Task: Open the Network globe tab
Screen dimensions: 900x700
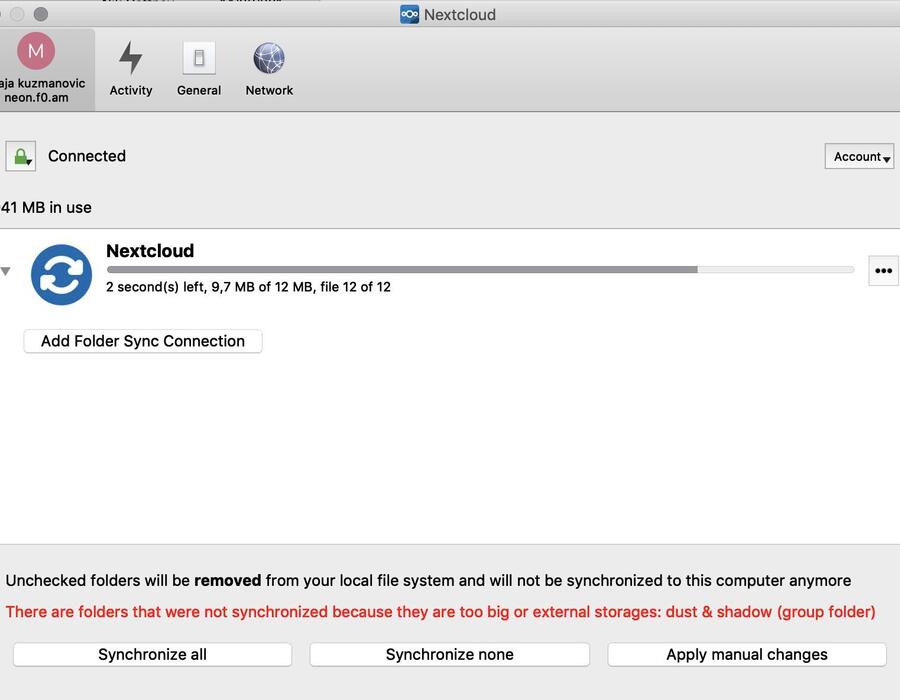Action: tap(269, 68)
